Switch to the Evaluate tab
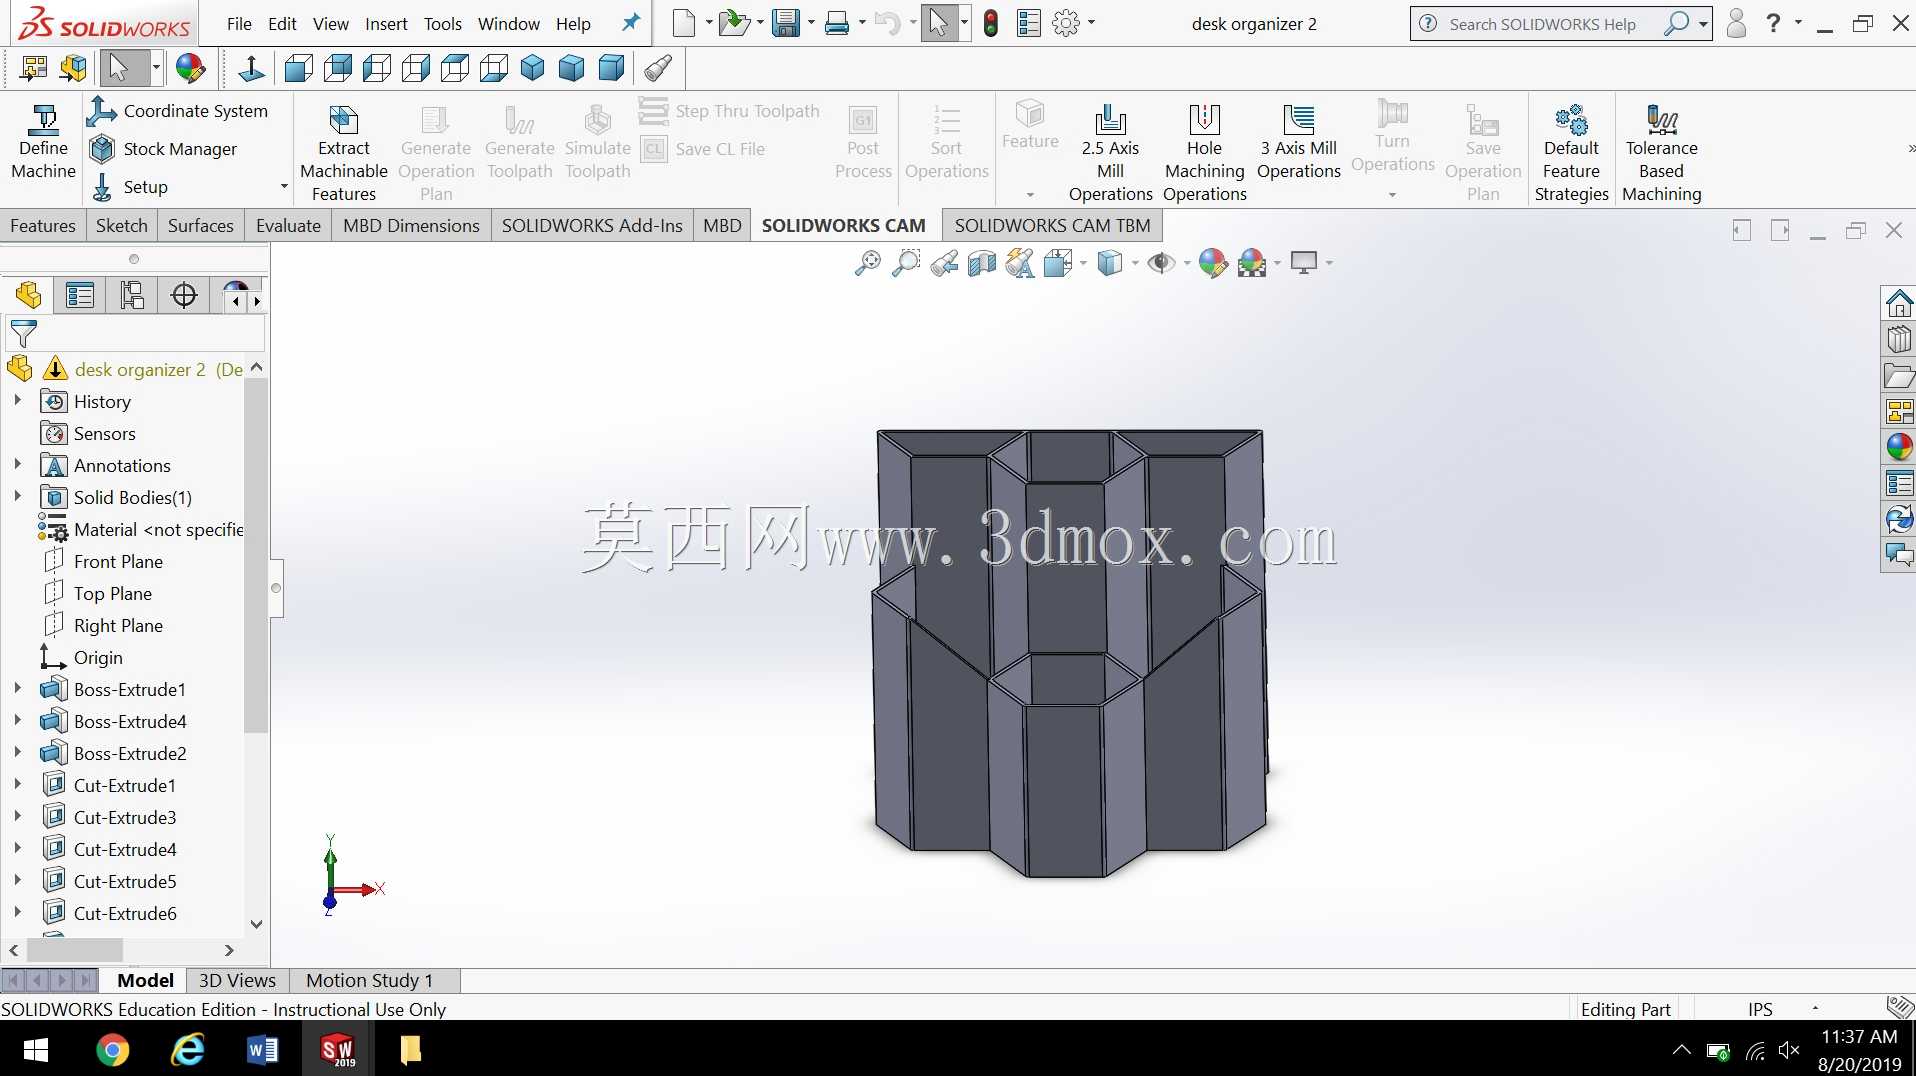The image size is (1916, 1076). tap(288, 226)
